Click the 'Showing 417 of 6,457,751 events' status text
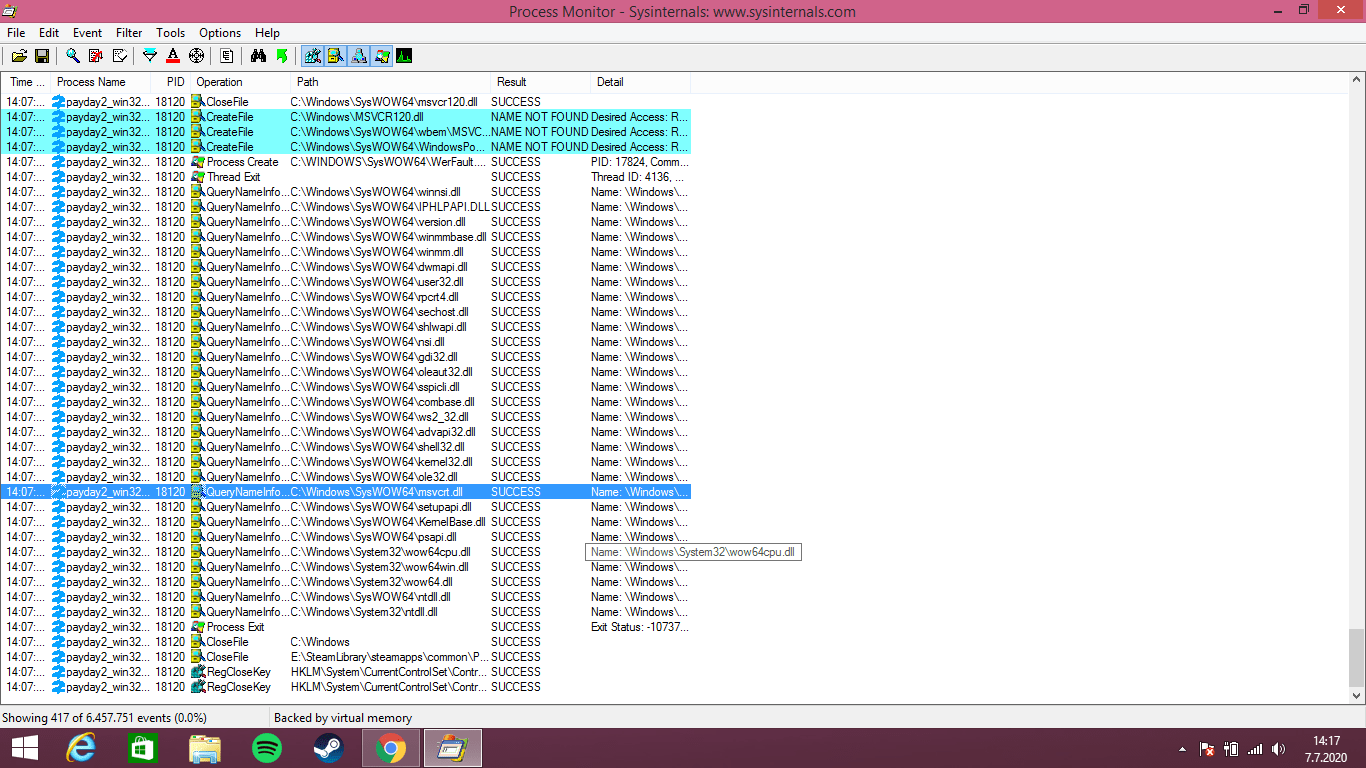Screen dimensions: 1366x768 coord(104,718)
